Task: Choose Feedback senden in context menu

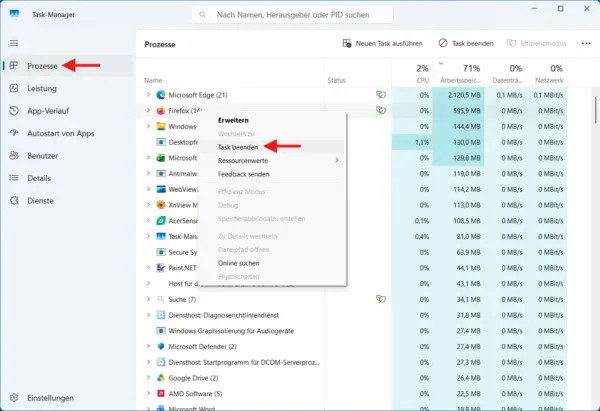Action: [243, 174]
